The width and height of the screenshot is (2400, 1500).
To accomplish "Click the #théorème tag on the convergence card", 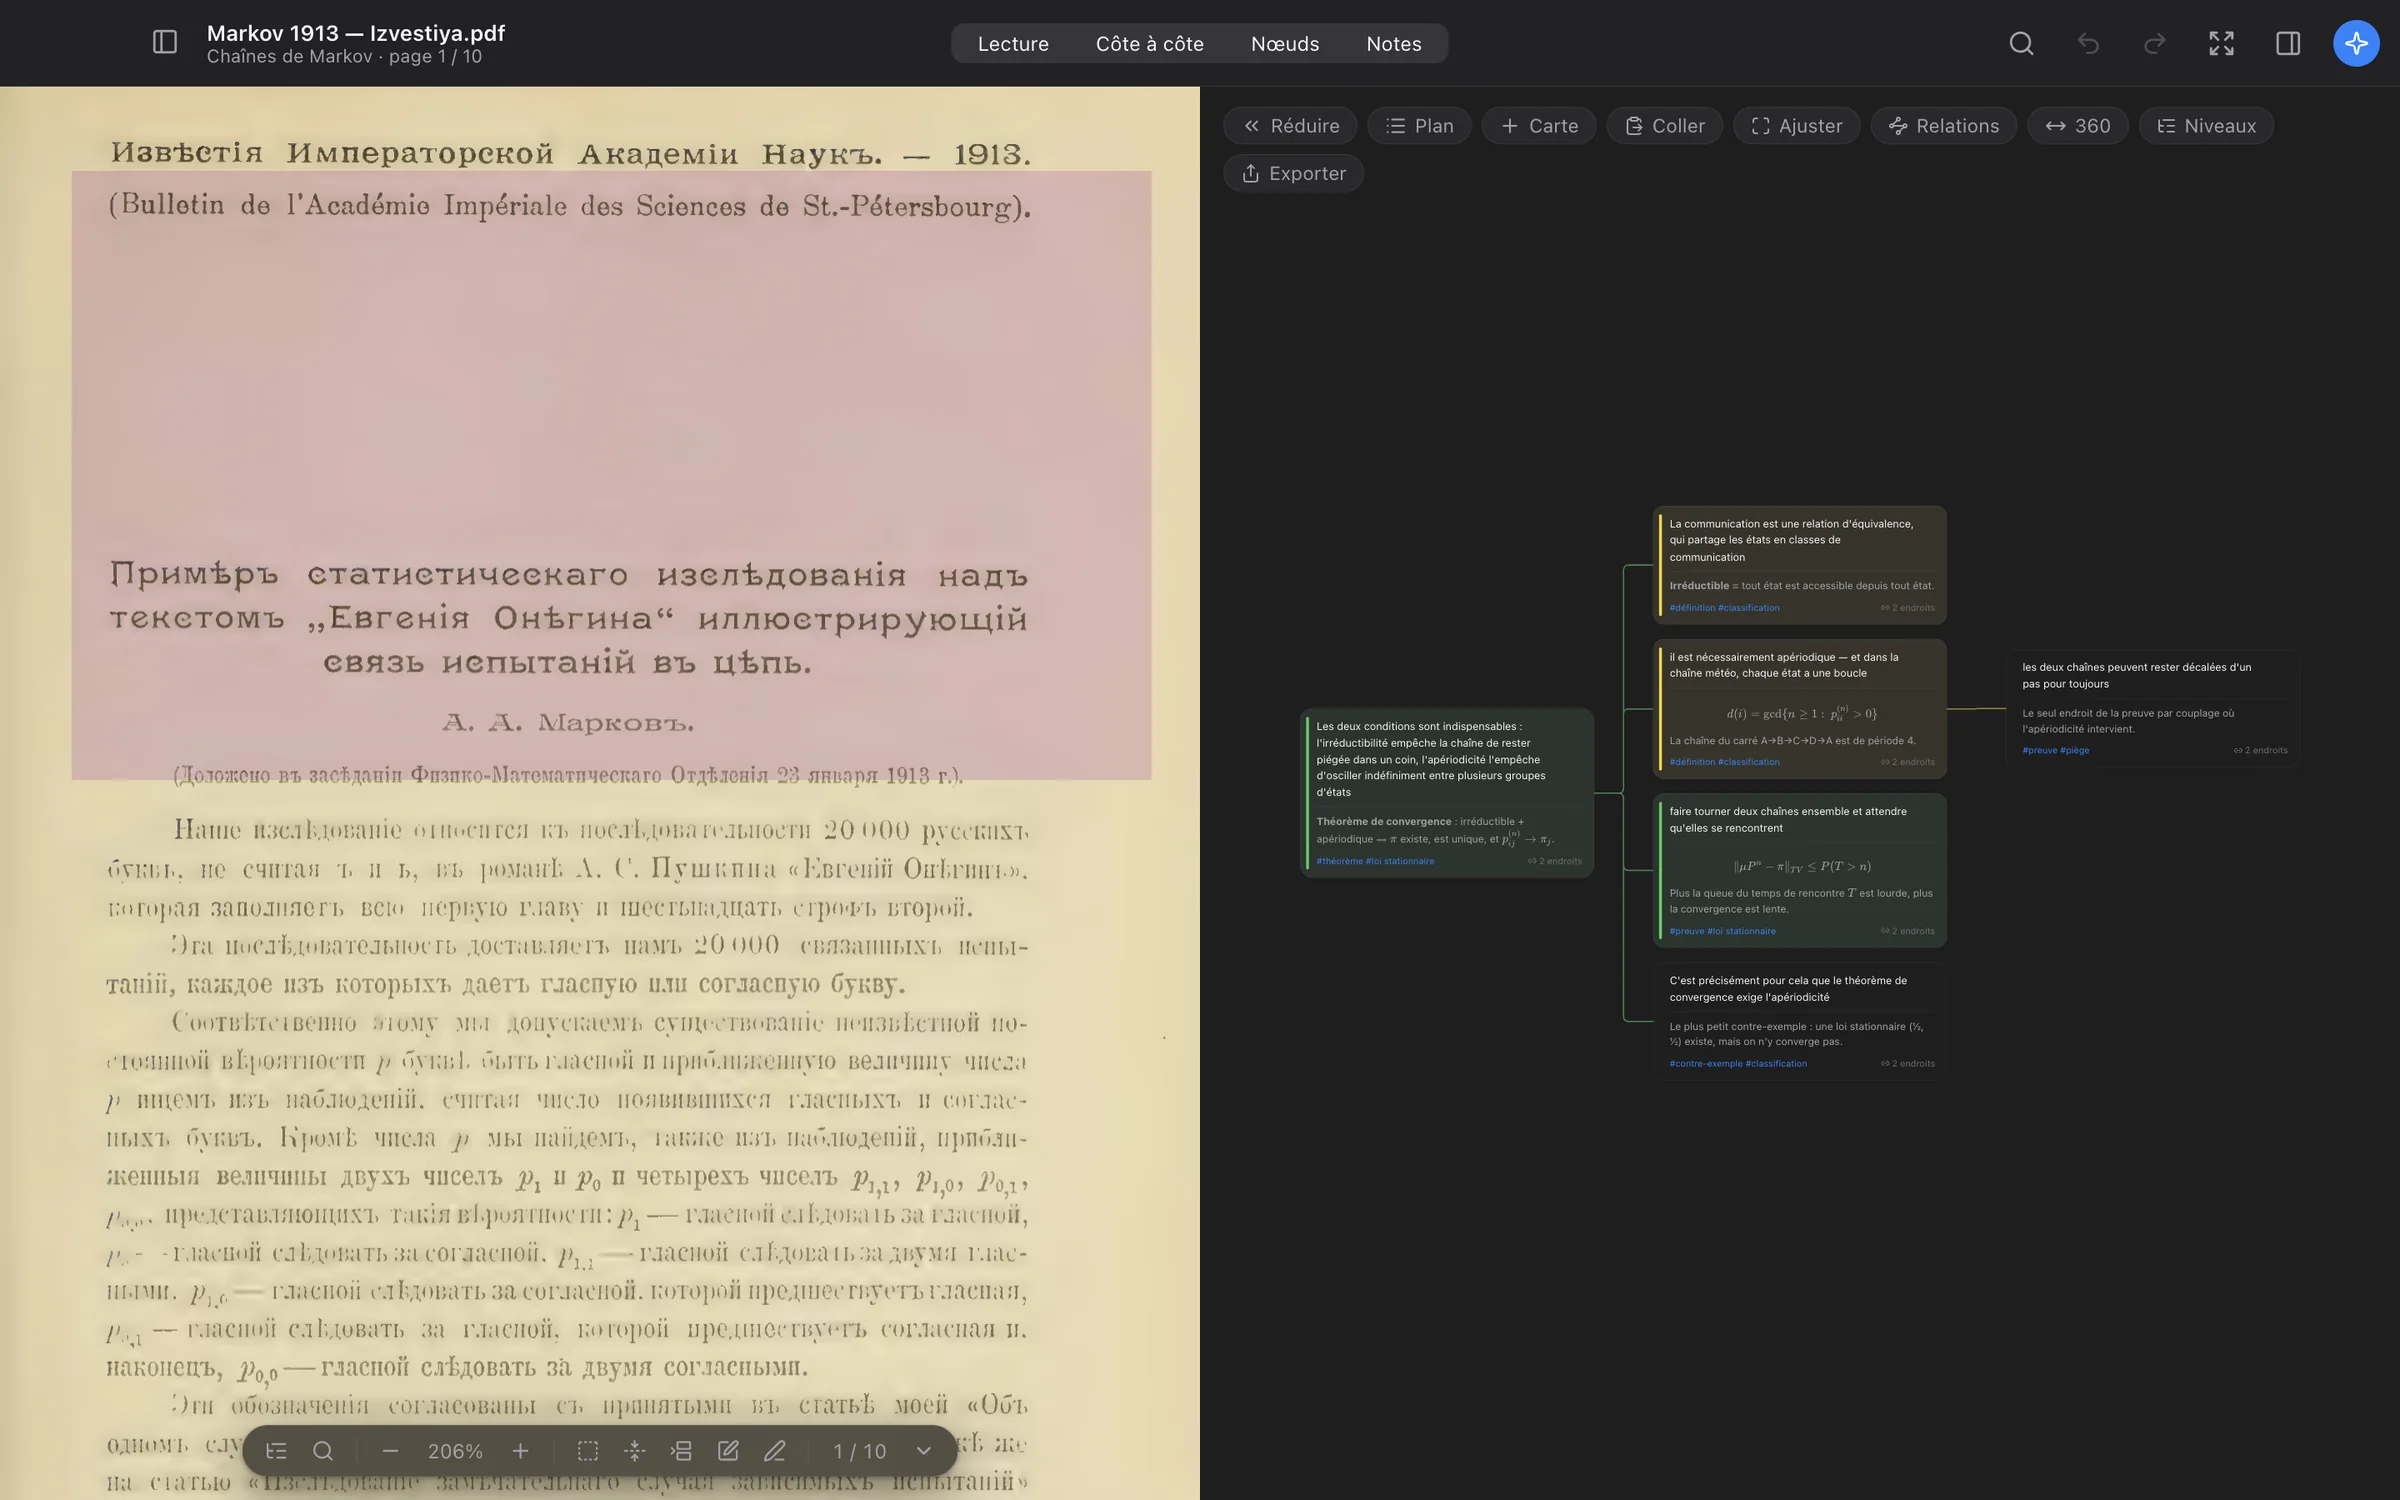I will coord(1339,861).
